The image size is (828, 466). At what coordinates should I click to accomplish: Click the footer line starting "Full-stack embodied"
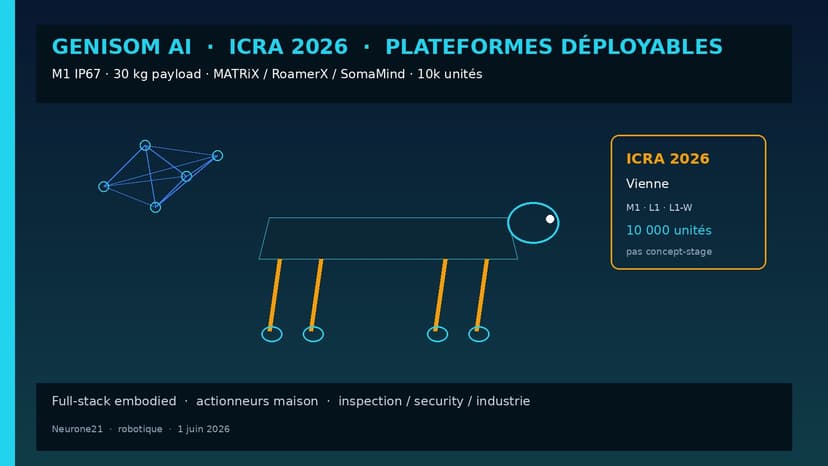[290, 401]
